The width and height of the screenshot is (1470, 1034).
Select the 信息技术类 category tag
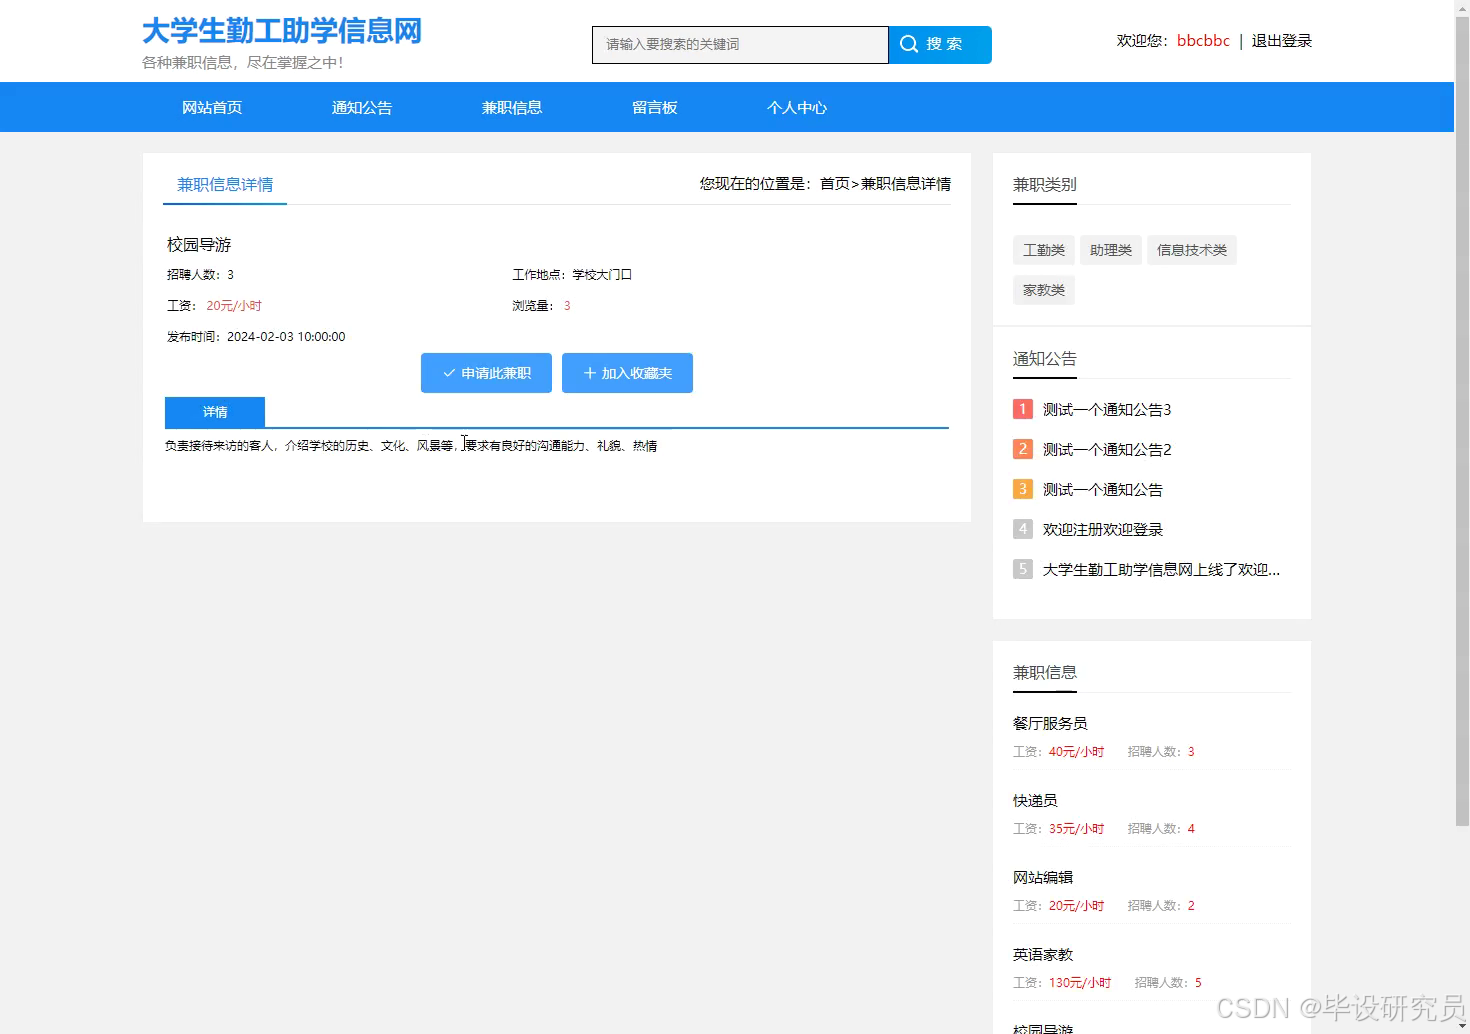point(1192,250)
